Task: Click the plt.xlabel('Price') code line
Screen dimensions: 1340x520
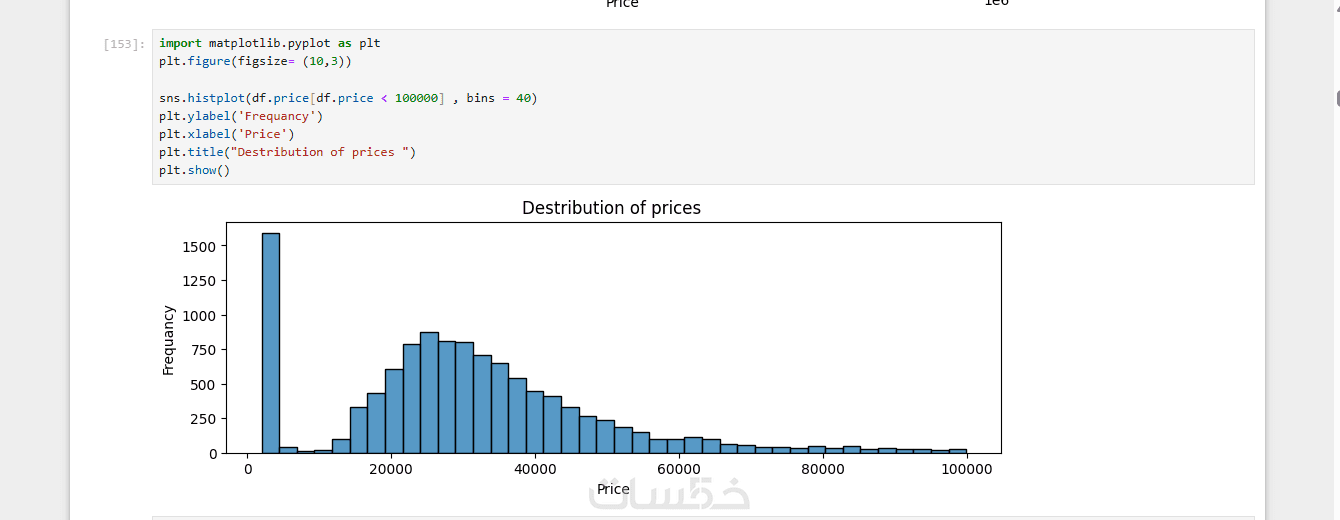Action: point(226,134)
